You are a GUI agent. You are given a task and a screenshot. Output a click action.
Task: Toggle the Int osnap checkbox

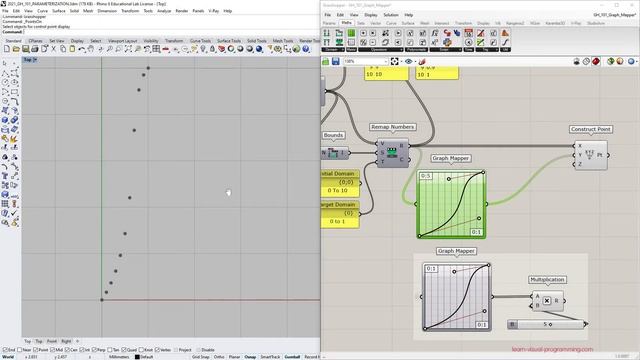point(82,350)
